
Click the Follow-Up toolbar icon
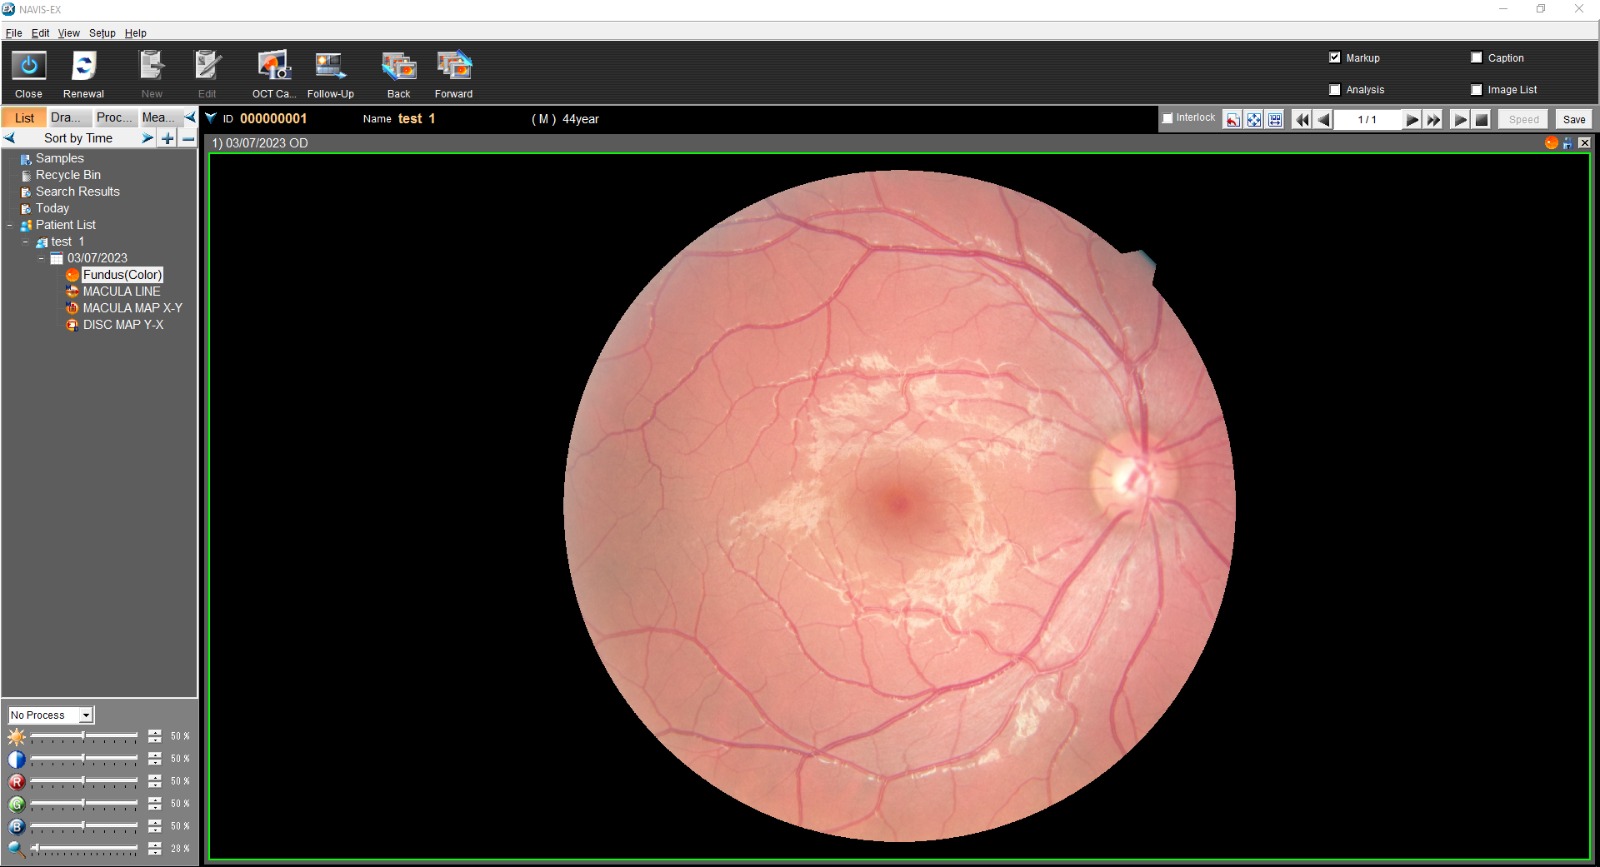(330, 67)
